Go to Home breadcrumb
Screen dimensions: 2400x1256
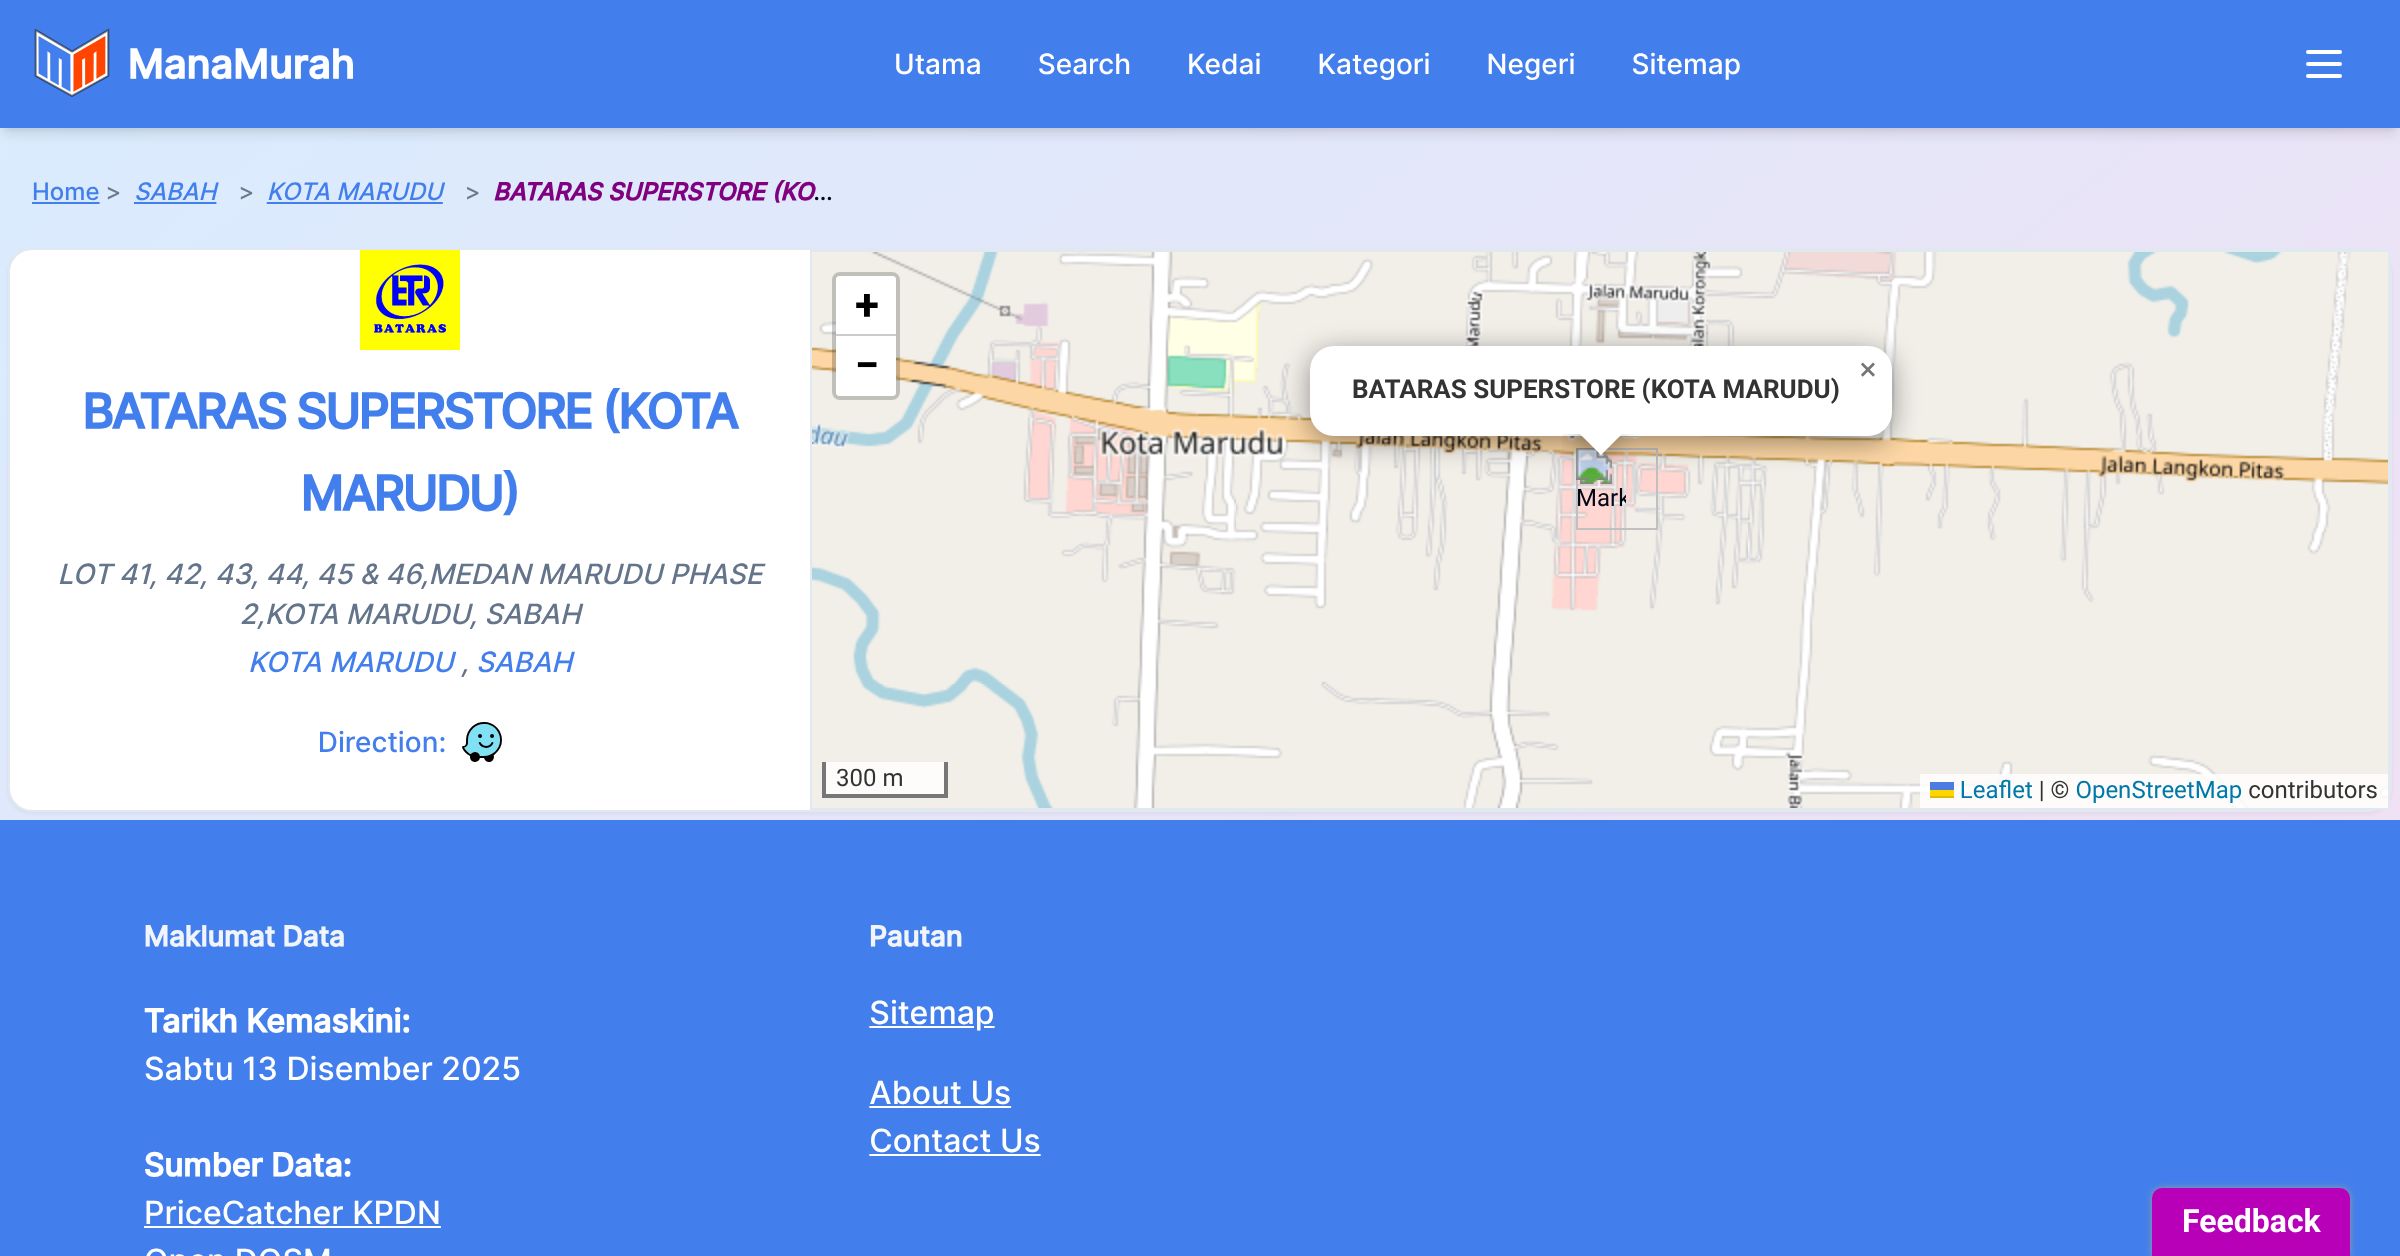click(x=65, y=191)
